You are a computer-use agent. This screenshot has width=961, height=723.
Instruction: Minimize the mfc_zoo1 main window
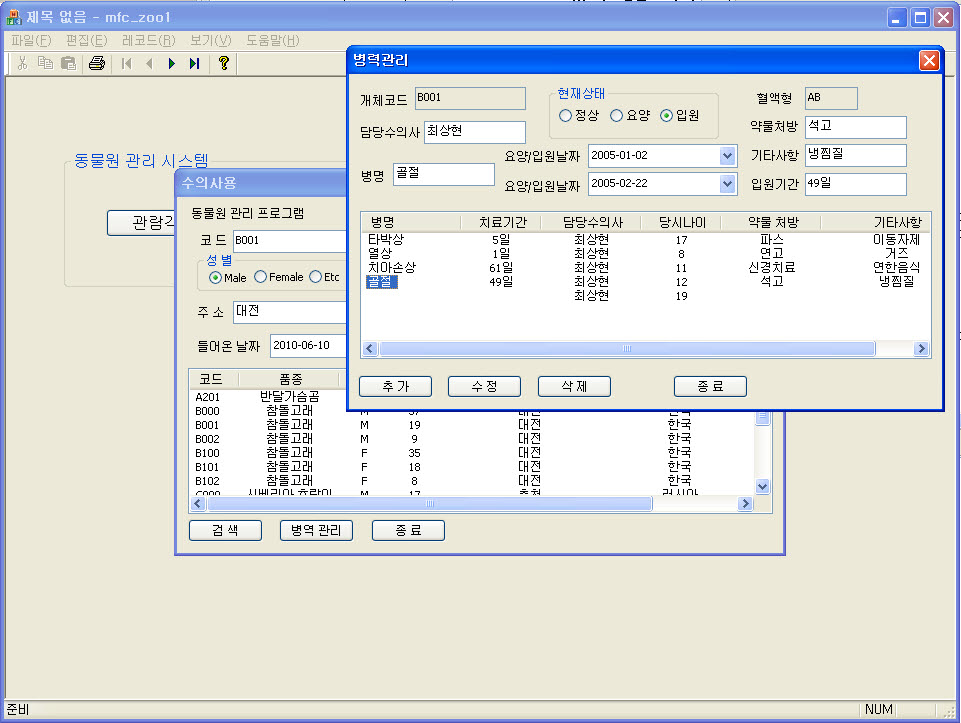pyautogui.click(x=897, y=18)
